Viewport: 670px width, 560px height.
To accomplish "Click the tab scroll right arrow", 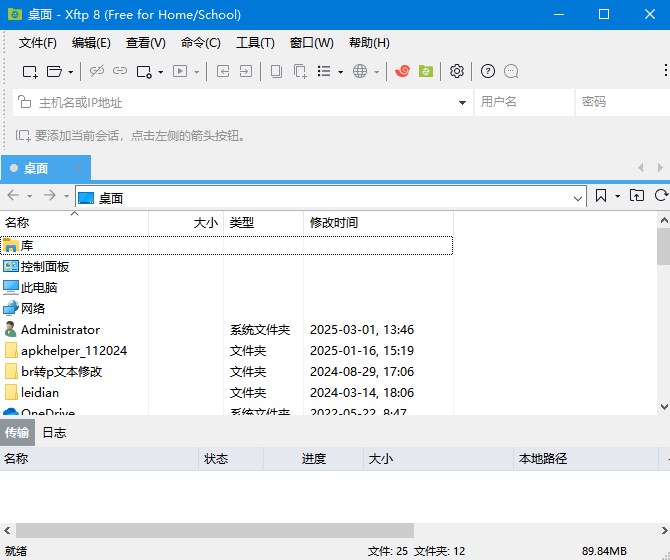I will click(x=660, y=167).
